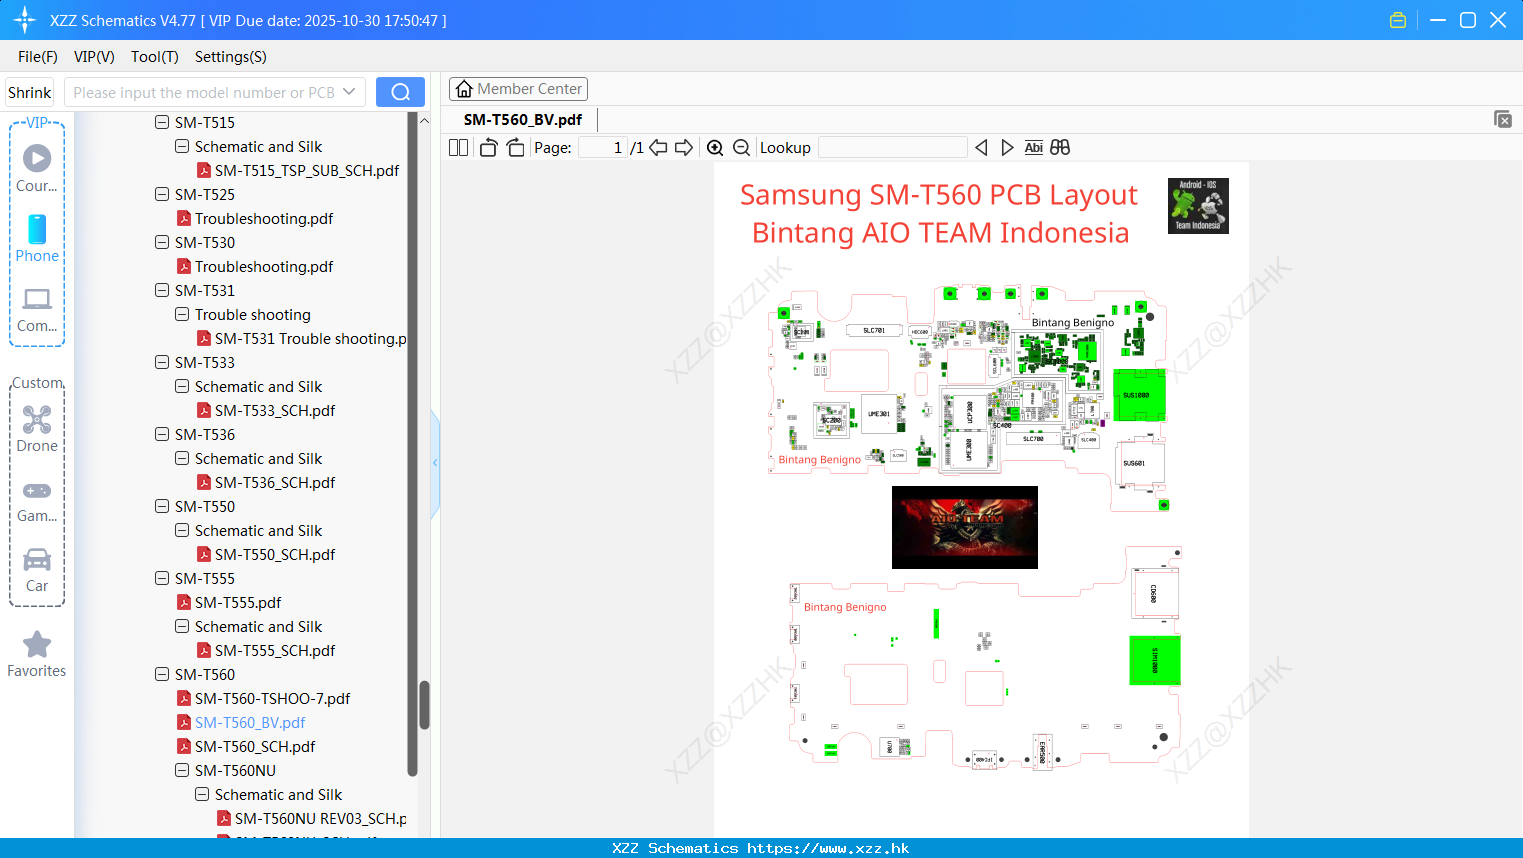This screenshot has height=858, width=1523.
Task: Click the XZZ Schematics app logo
Action: tap(25, 20)
